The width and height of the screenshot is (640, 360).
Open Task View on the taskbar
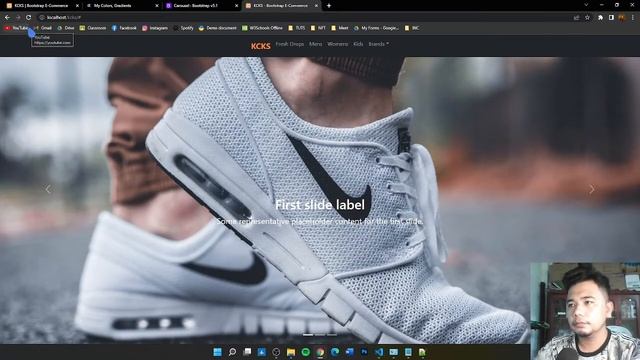tap(247, 352)
